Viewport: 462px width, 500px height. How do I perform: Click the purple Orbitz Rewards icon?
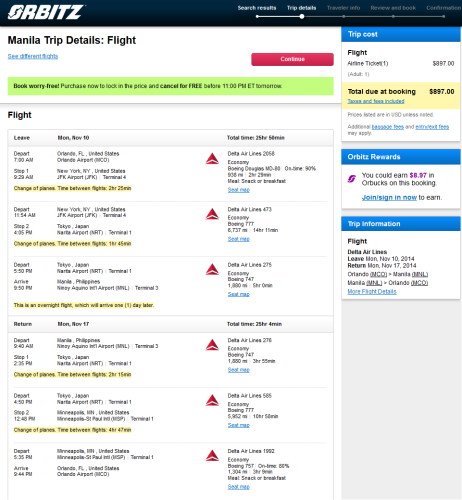tap(352, 179)
